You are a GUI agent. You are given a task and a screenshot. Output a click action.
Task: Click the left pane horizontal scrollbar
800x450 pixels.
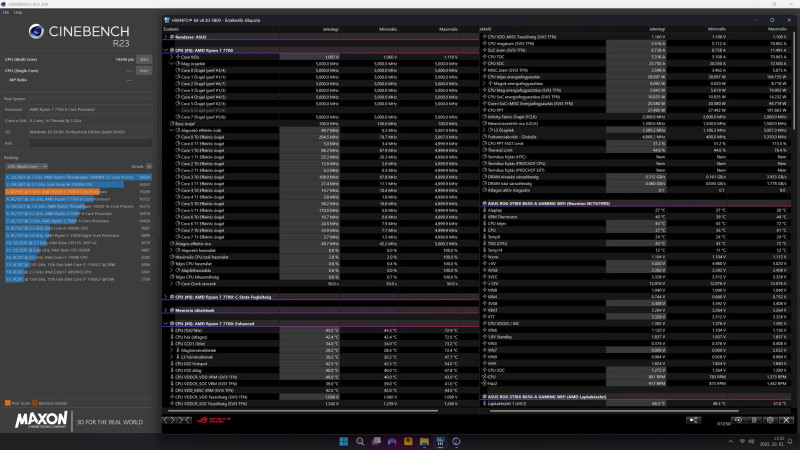point(303,410)
